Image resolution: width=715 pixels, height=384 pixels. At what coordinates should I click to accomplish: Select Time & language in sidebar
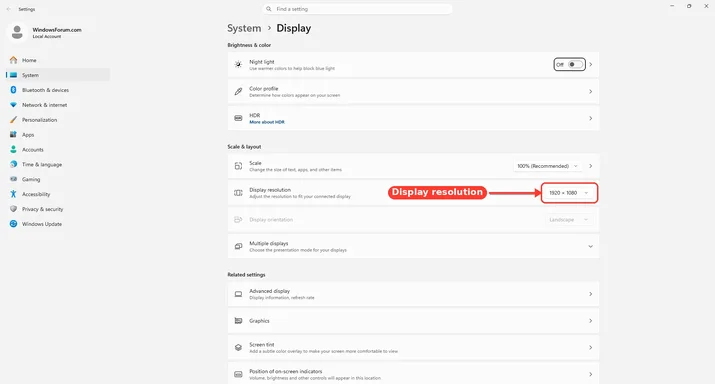coord(58,164)
